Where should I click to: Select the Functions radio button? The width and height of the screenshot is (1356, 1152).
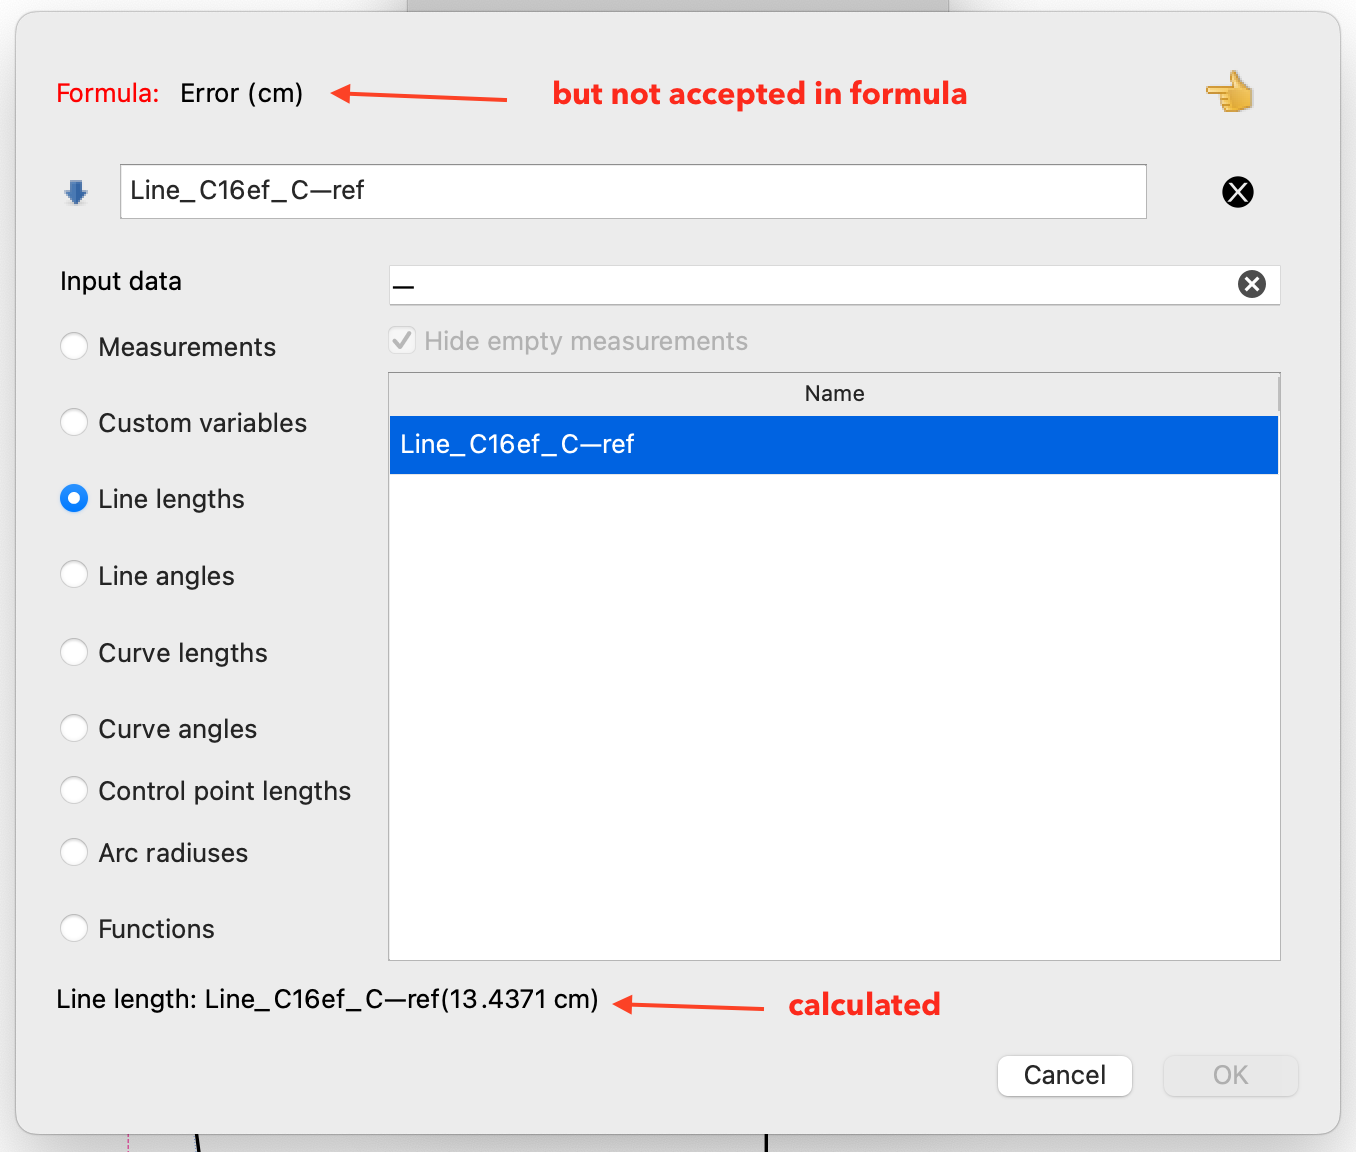point(74,929)
